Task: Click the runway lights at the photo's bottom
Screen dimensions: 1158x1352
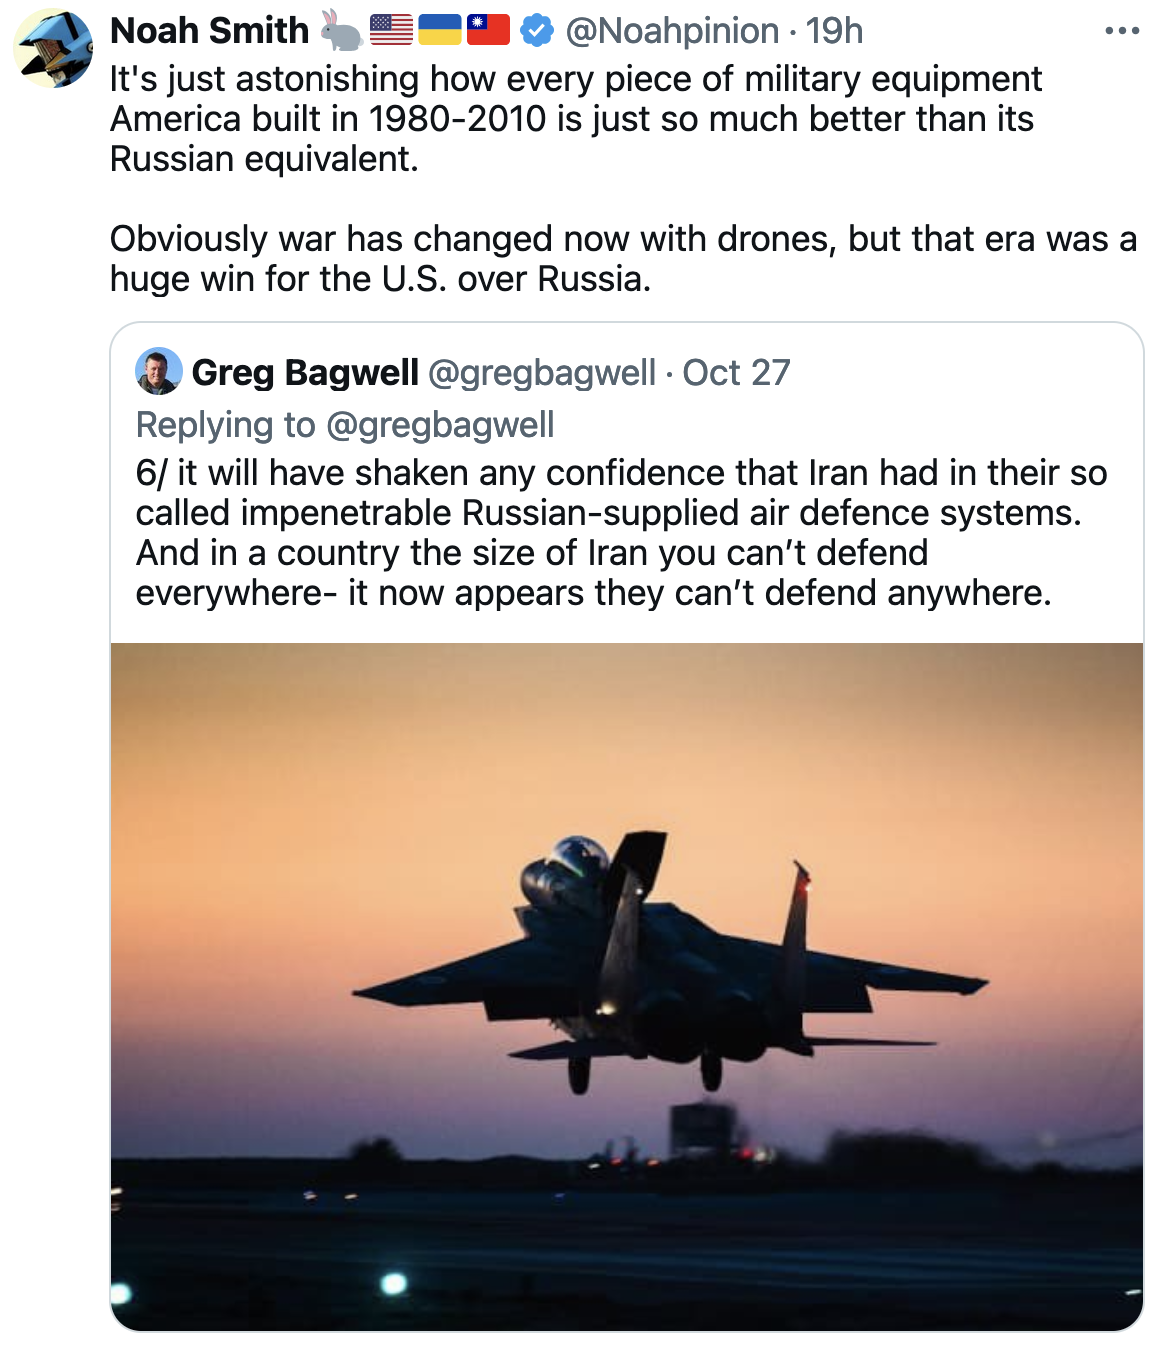Action: 394,1283
